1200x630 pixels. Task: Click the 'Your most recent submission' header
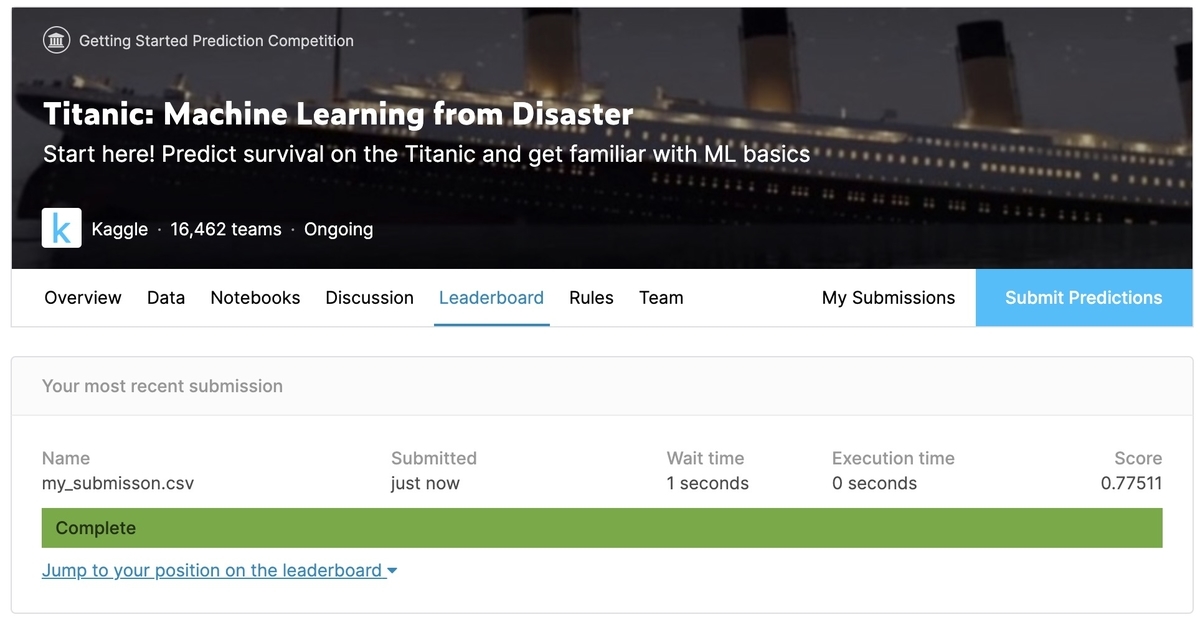tap(162, 386)
